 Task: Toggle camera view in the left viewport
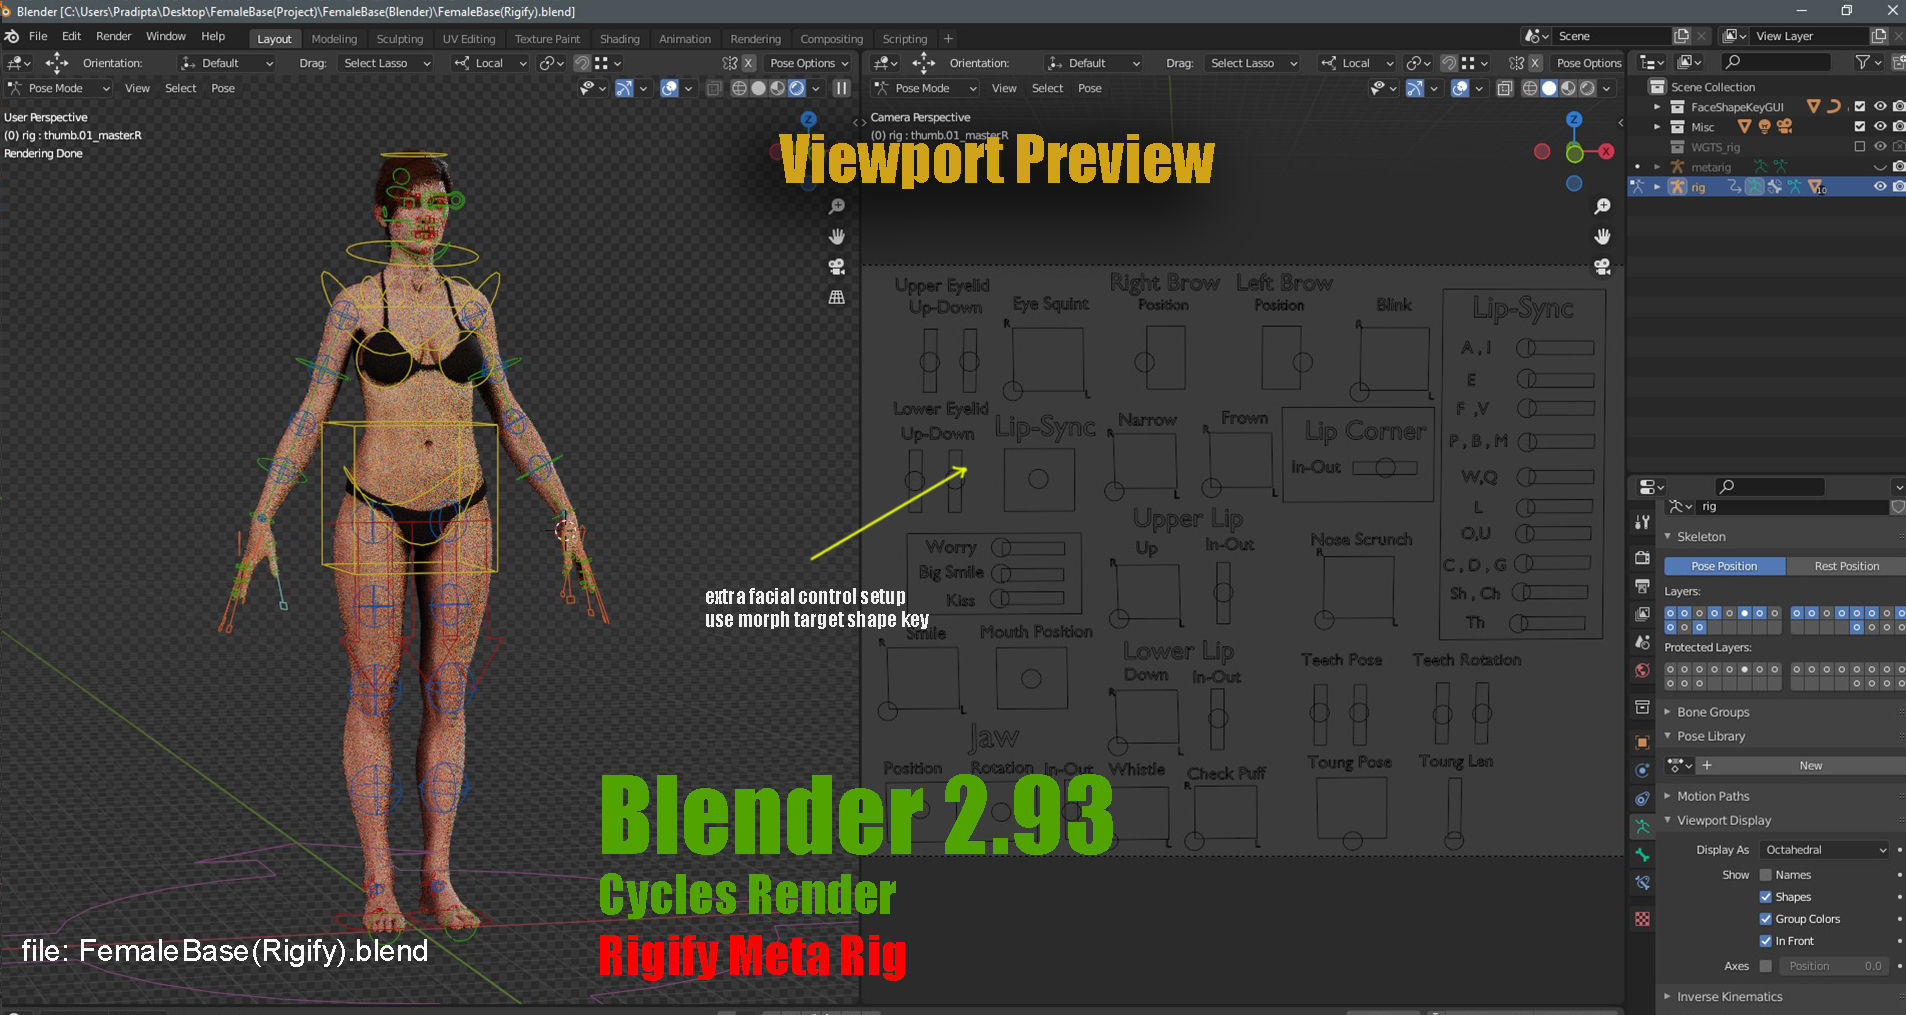pos(837,267)
